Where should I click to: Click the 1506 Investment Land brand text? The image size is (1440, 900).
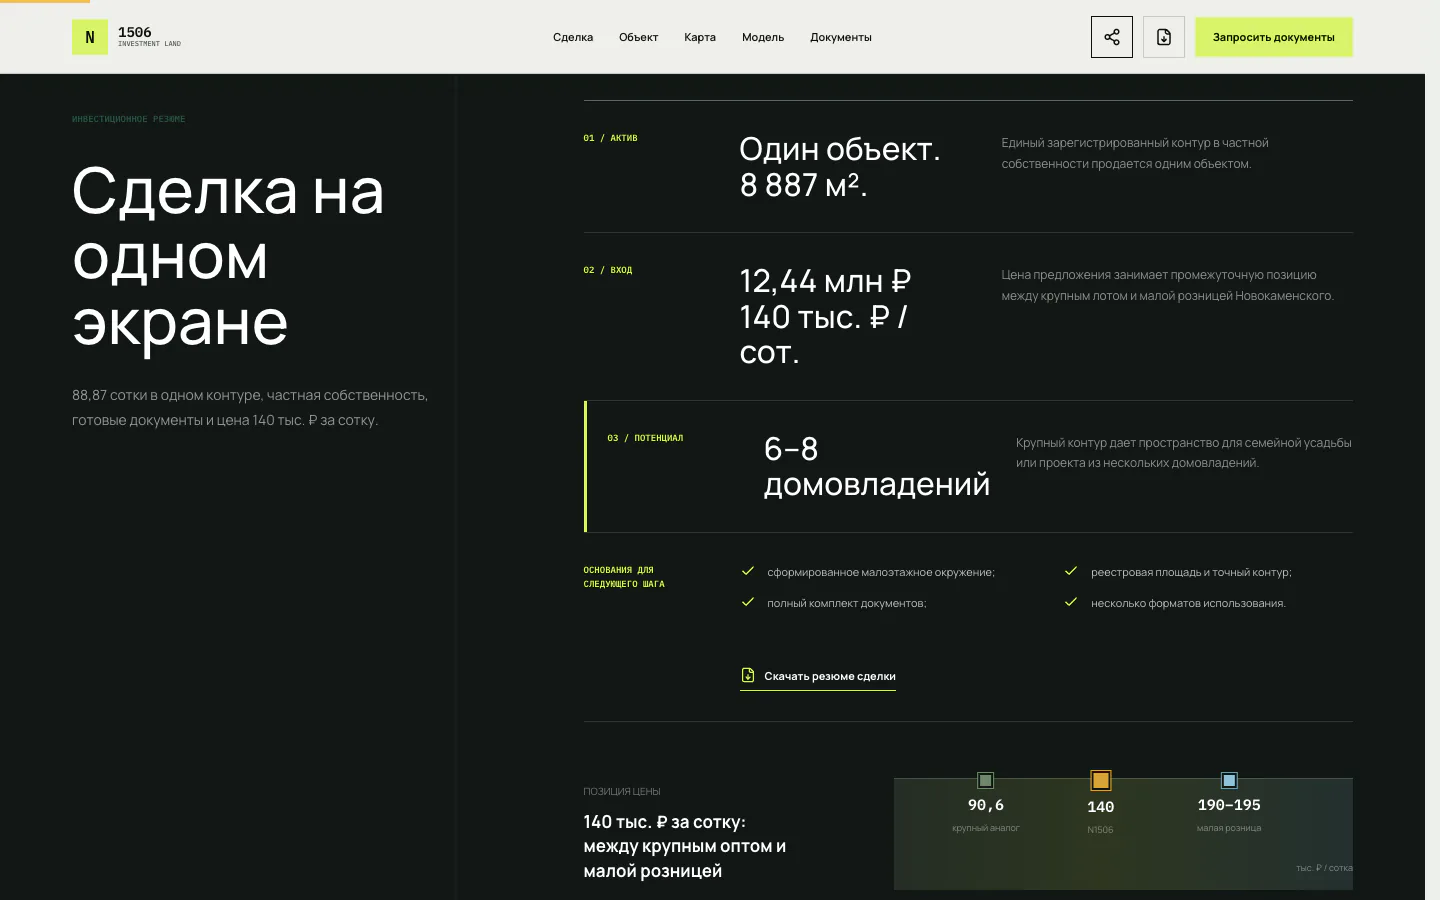[x=149, y=37]
